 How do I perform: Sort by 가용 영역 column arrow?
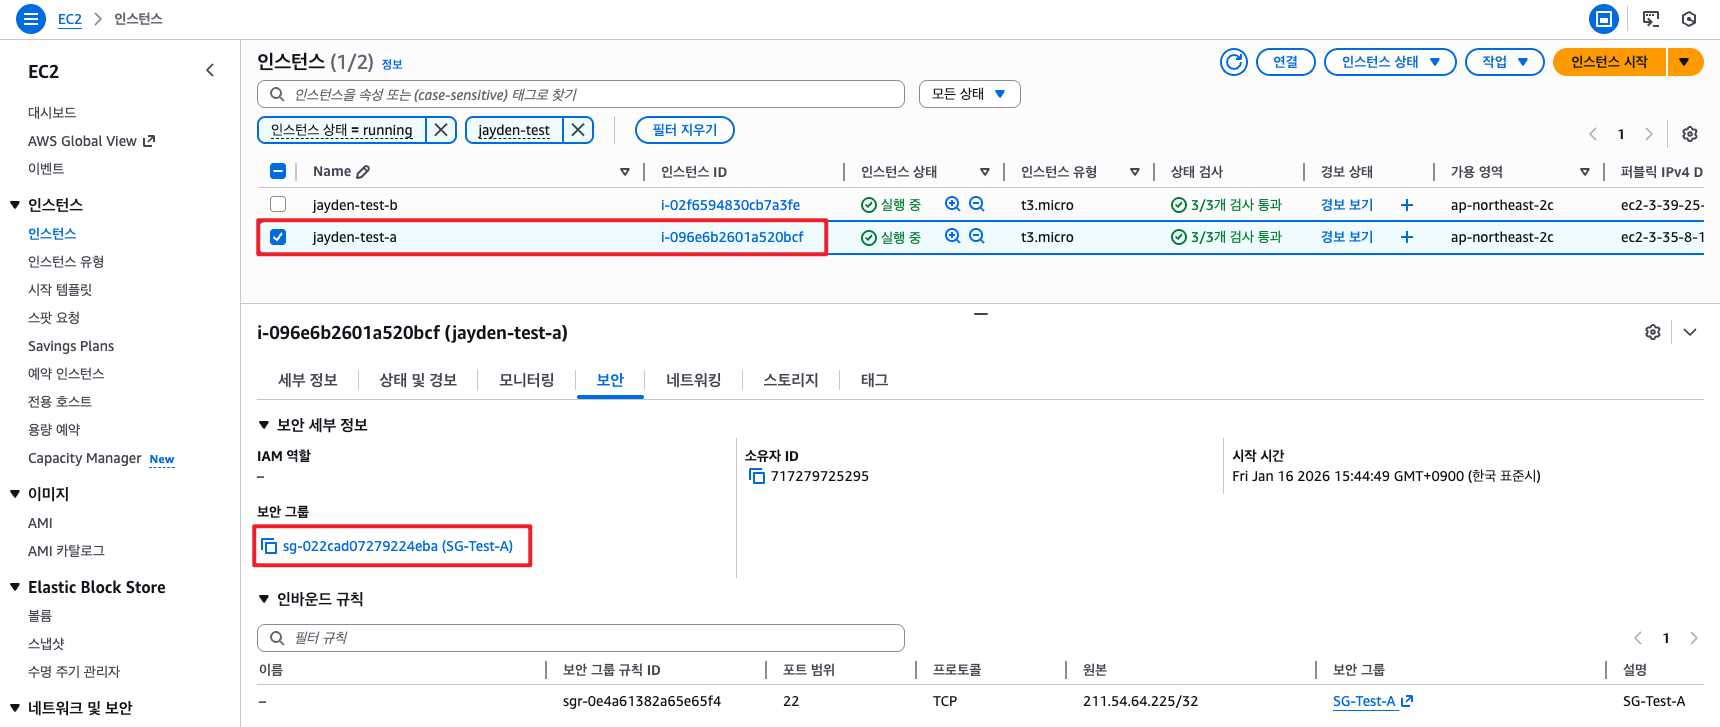pos(1585,172)
